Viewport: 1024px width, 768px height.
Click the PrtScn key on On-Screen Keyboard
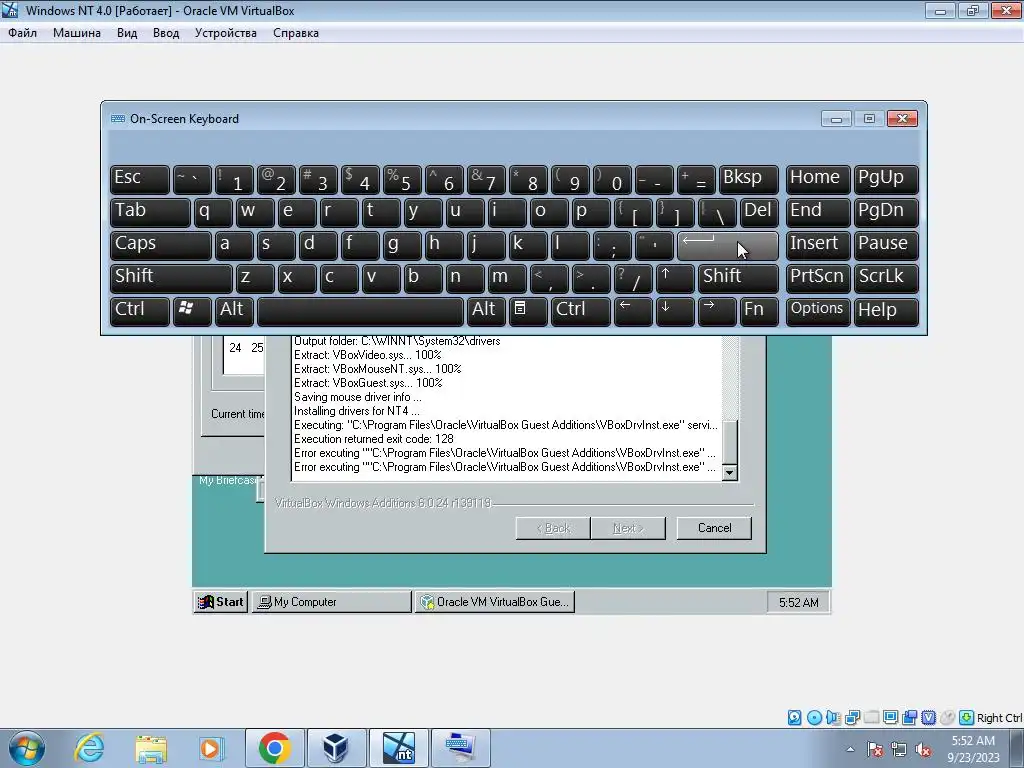817,278
